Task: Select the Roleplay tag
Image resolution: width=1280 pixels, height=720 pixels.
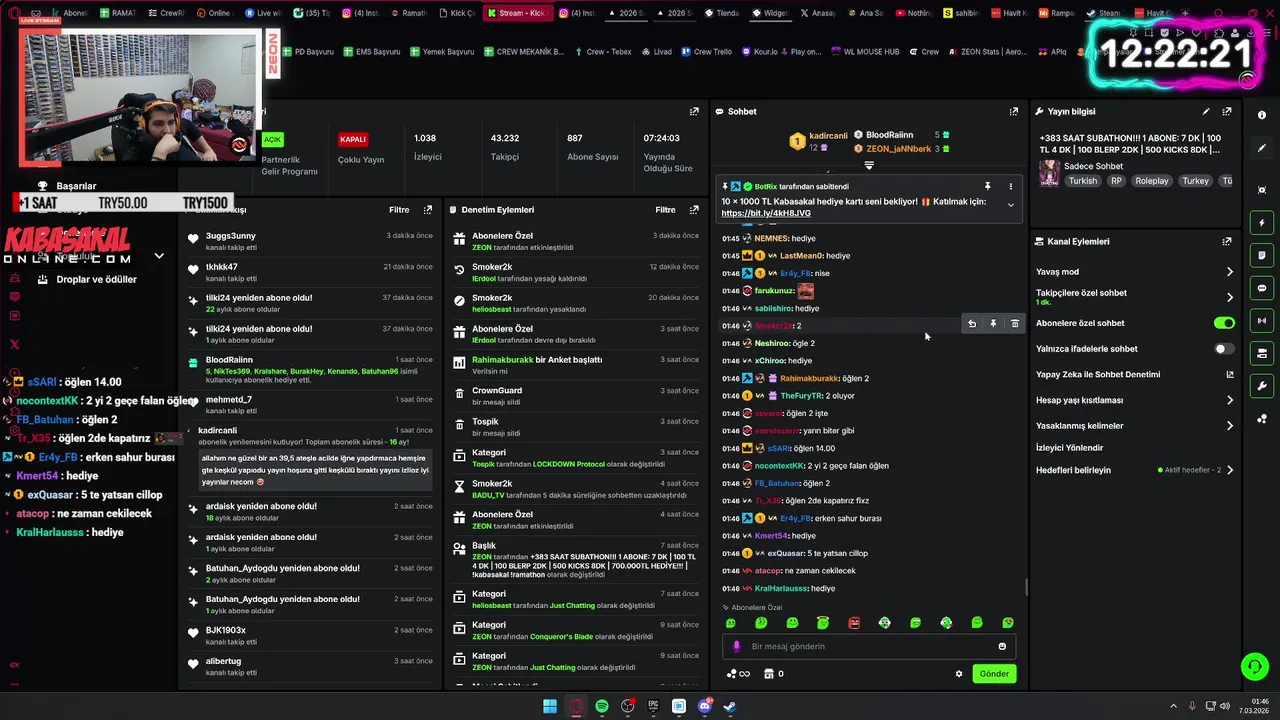Action: [1151, 181]
